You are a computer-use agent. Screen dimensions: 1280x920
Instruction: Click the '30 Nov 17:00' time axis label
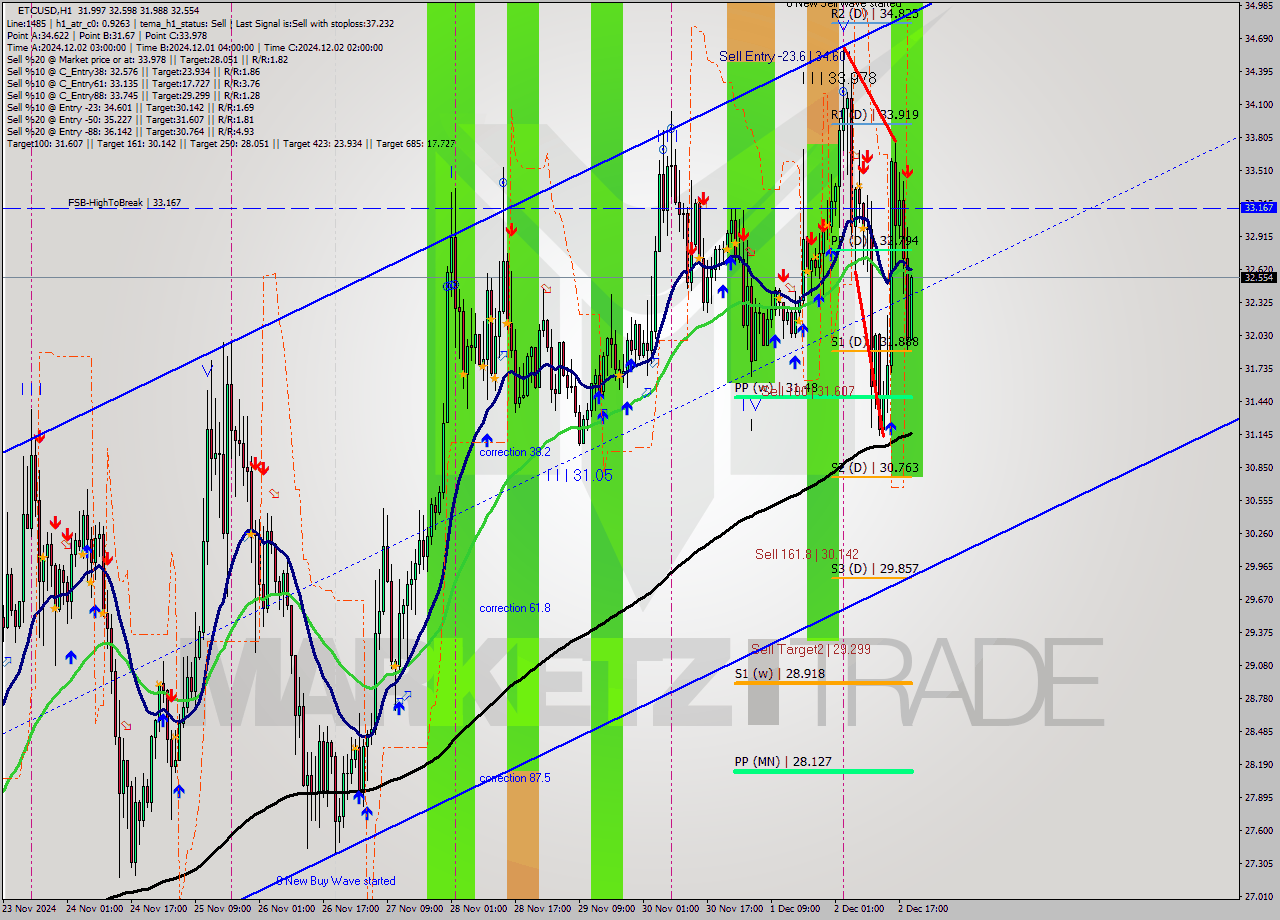735,909
